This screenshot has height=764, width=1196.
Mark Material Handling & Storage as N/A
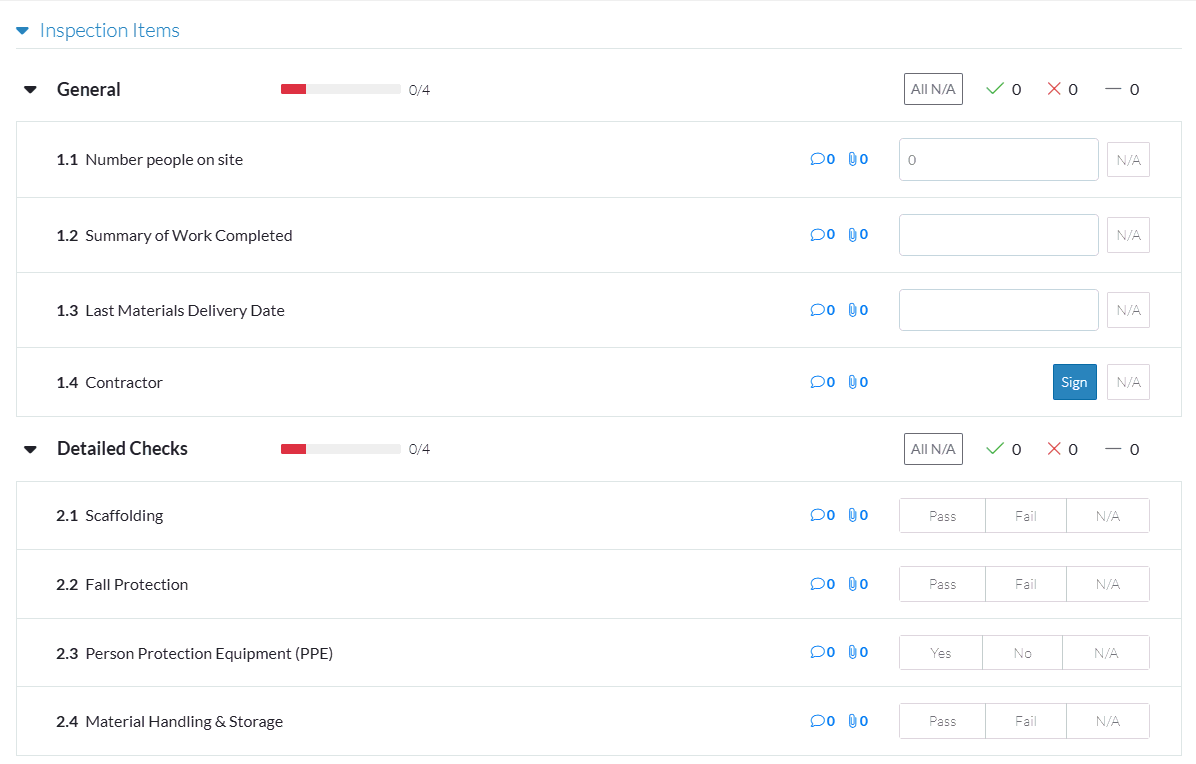pos(1107,721)
